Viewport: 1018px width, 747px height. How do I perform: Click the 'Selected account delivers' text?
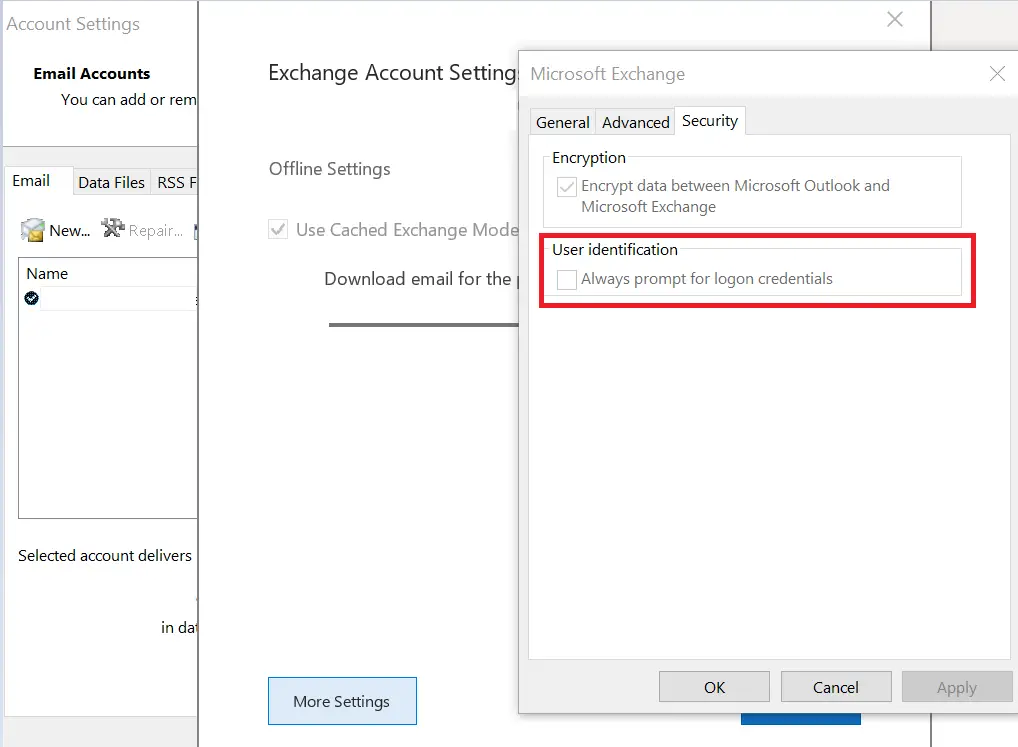click(105, 556)
